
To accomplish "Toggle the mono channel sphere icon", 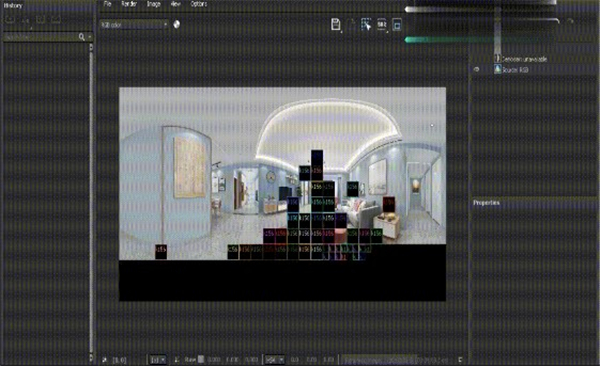I will point(176,25).
